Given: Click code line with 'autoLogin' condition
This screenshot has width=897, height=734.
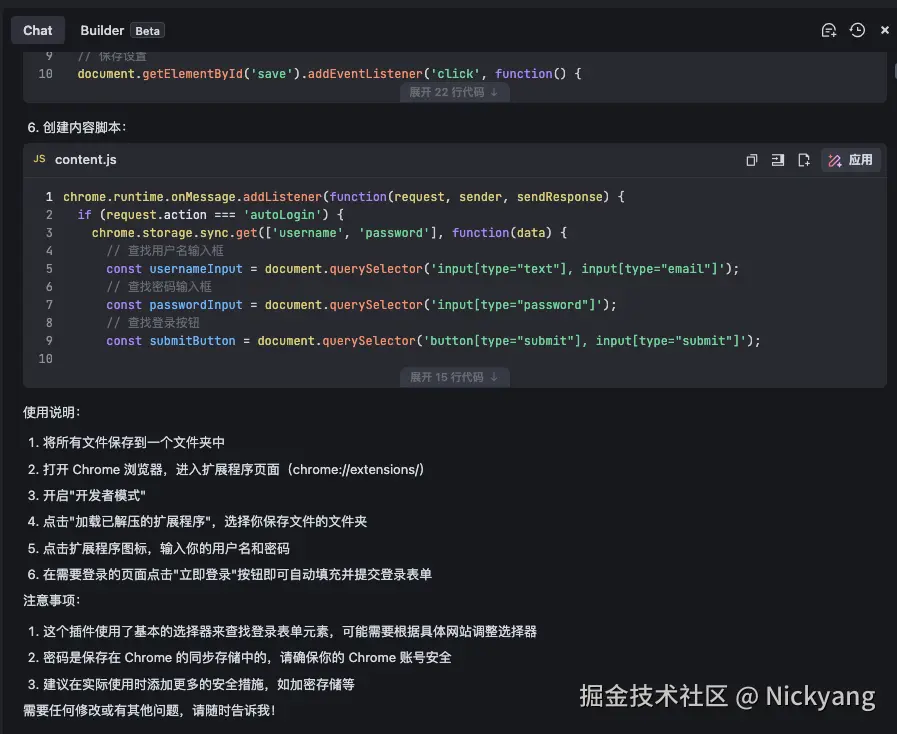Looking at the screenshot, I should pos(211,215).
